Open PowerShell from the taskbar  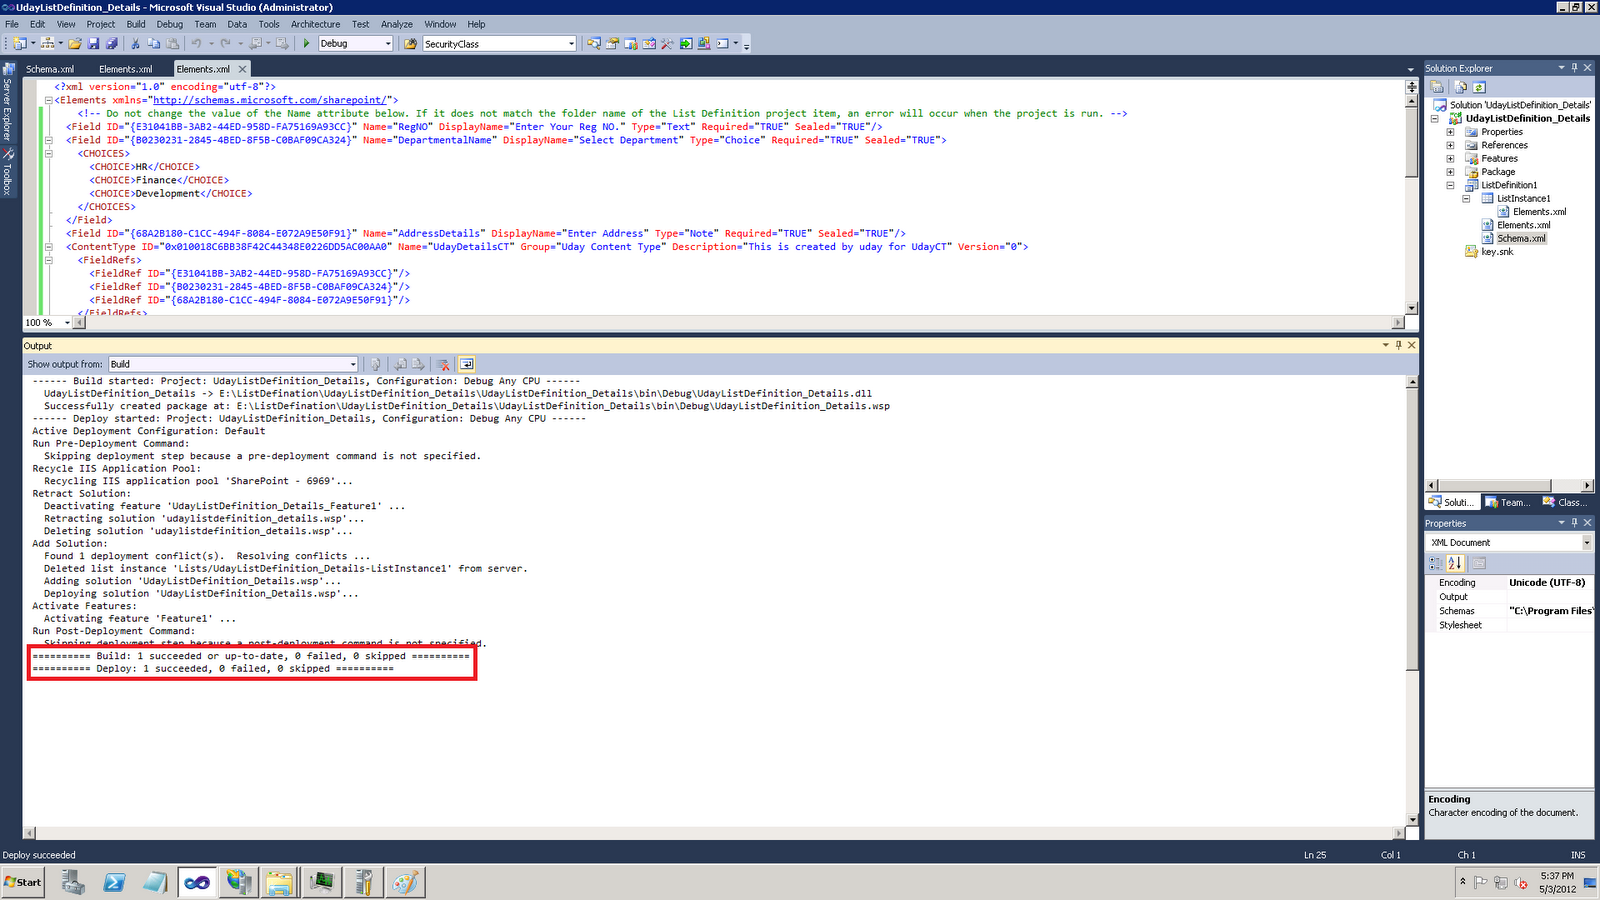pos(114,882)
